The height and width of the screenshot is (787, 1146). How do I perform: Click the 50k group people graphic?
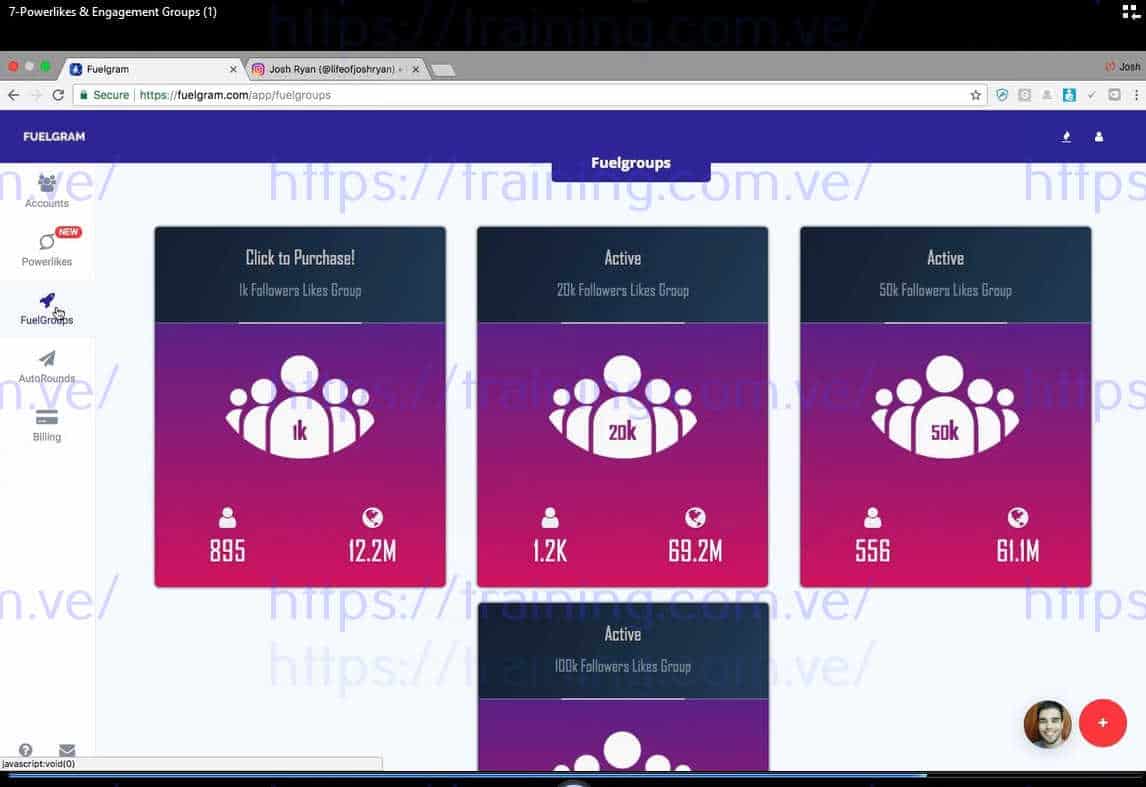945,407
